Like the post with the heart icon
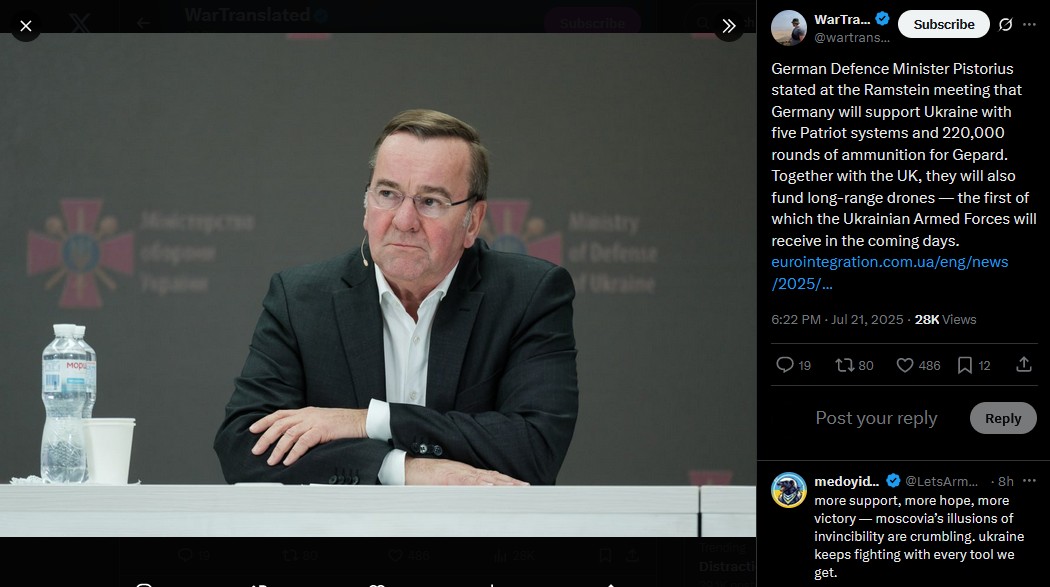The width and height of the screenshot is (1050, 587). pos(918,365)
